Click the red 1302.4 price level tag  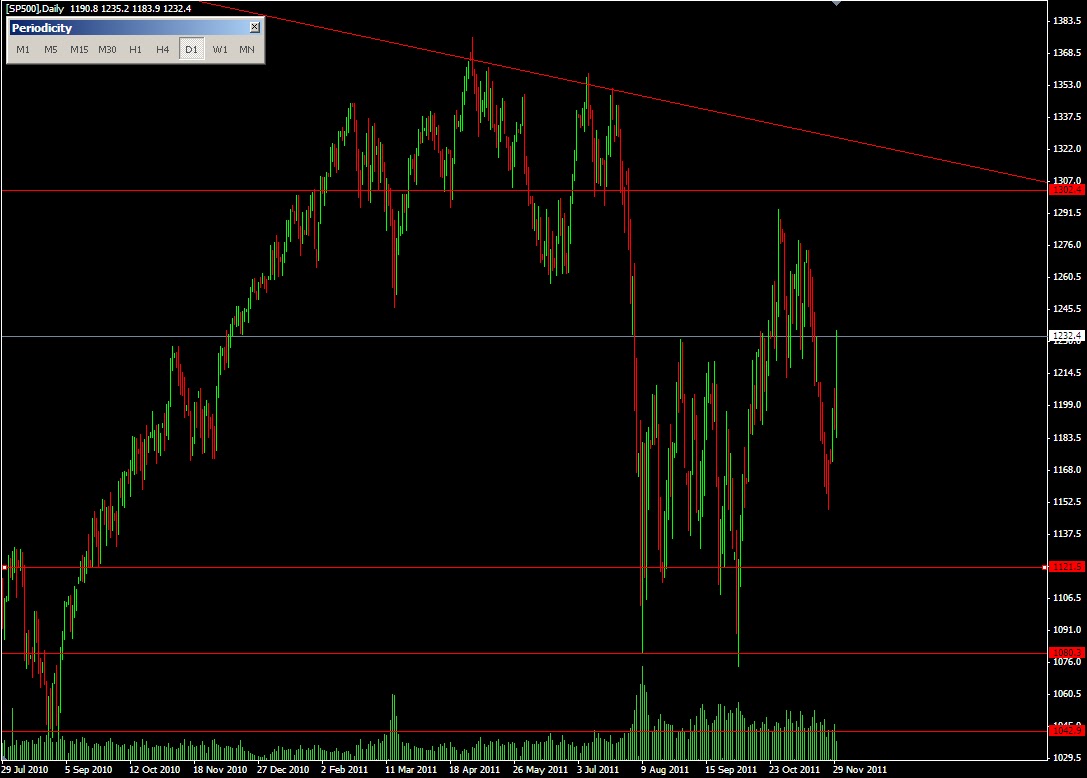coord(1067,190)
